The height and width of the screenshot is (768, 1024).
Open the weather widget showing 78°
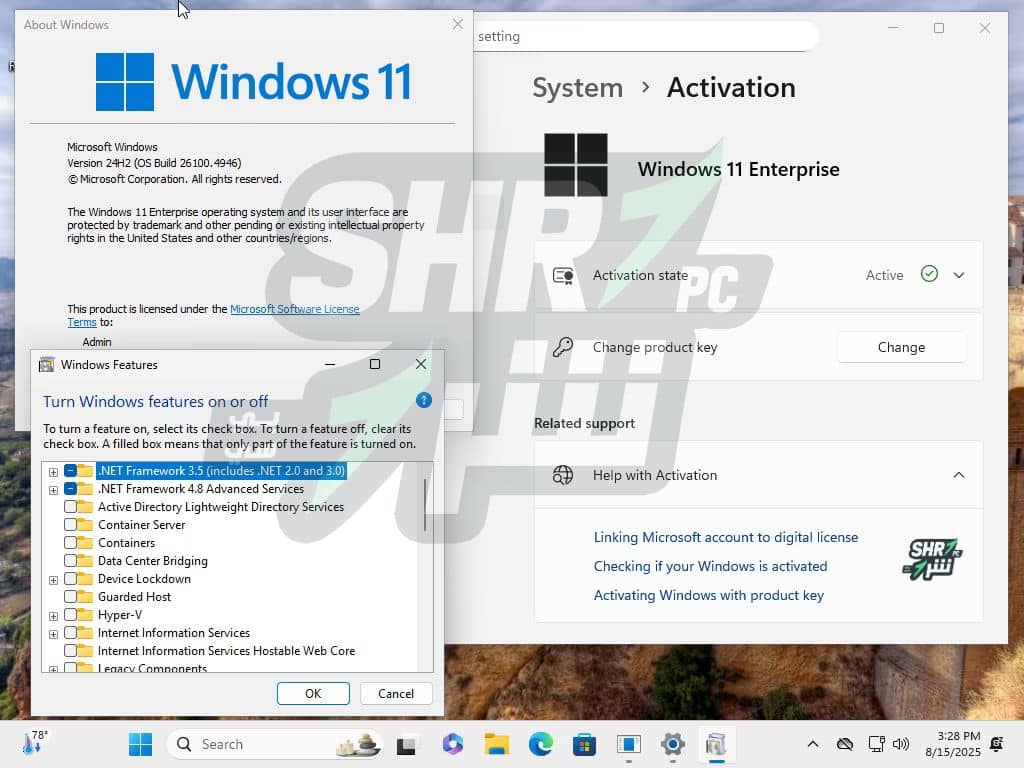pos(34,743)
